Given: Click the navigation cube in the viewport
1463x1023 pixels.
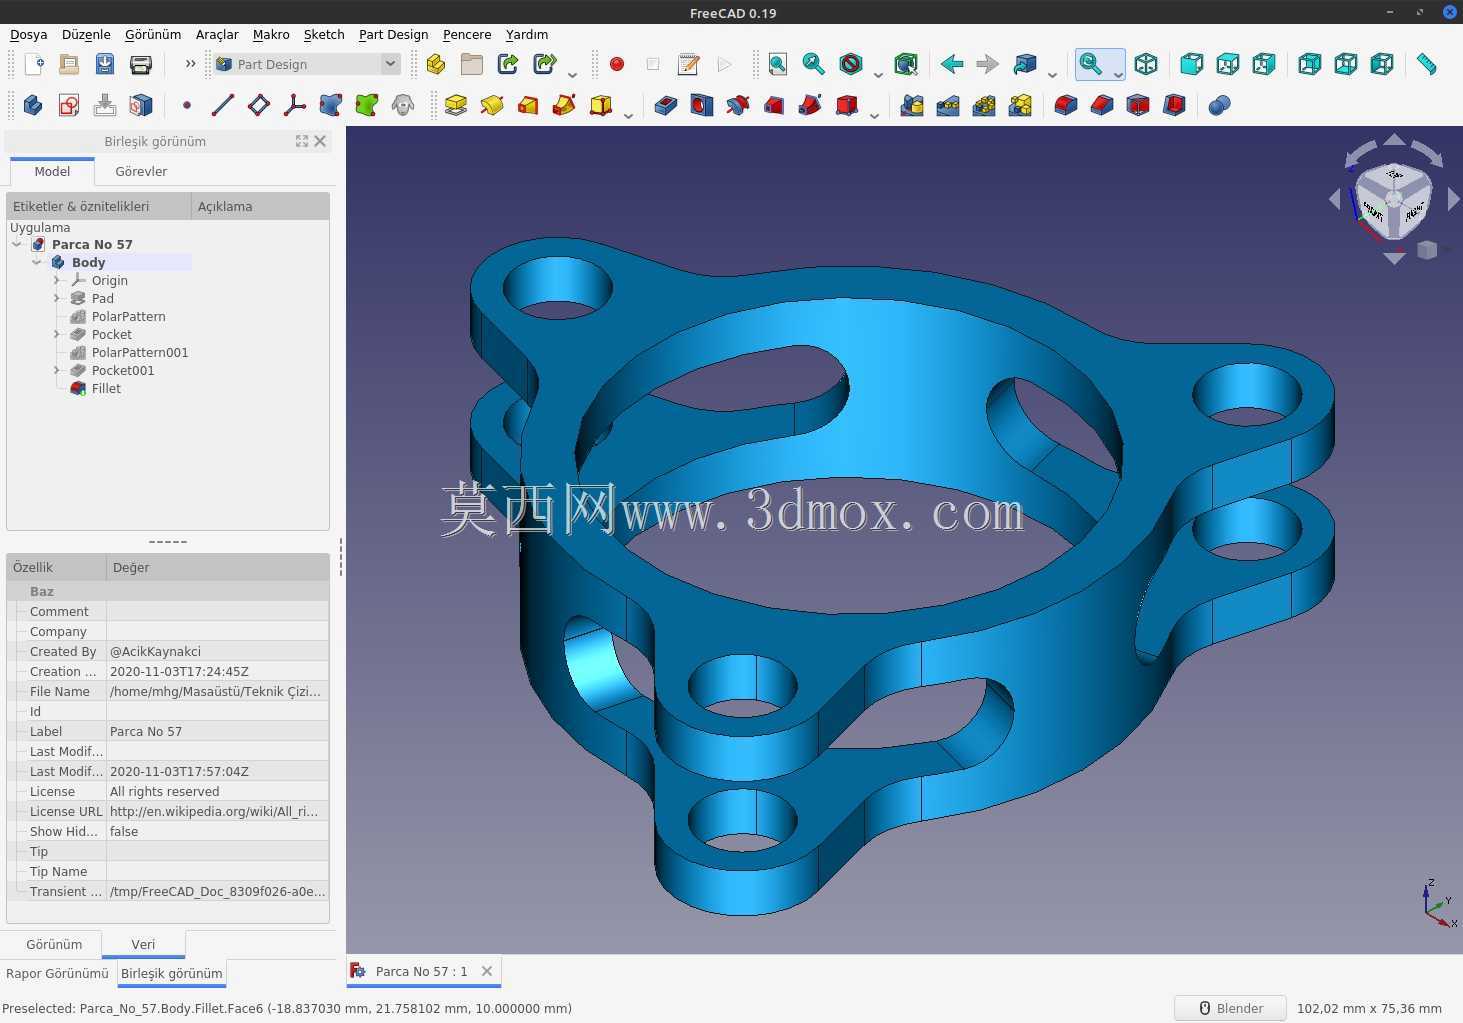Looking at the screenshot, I should point(1393,199).
